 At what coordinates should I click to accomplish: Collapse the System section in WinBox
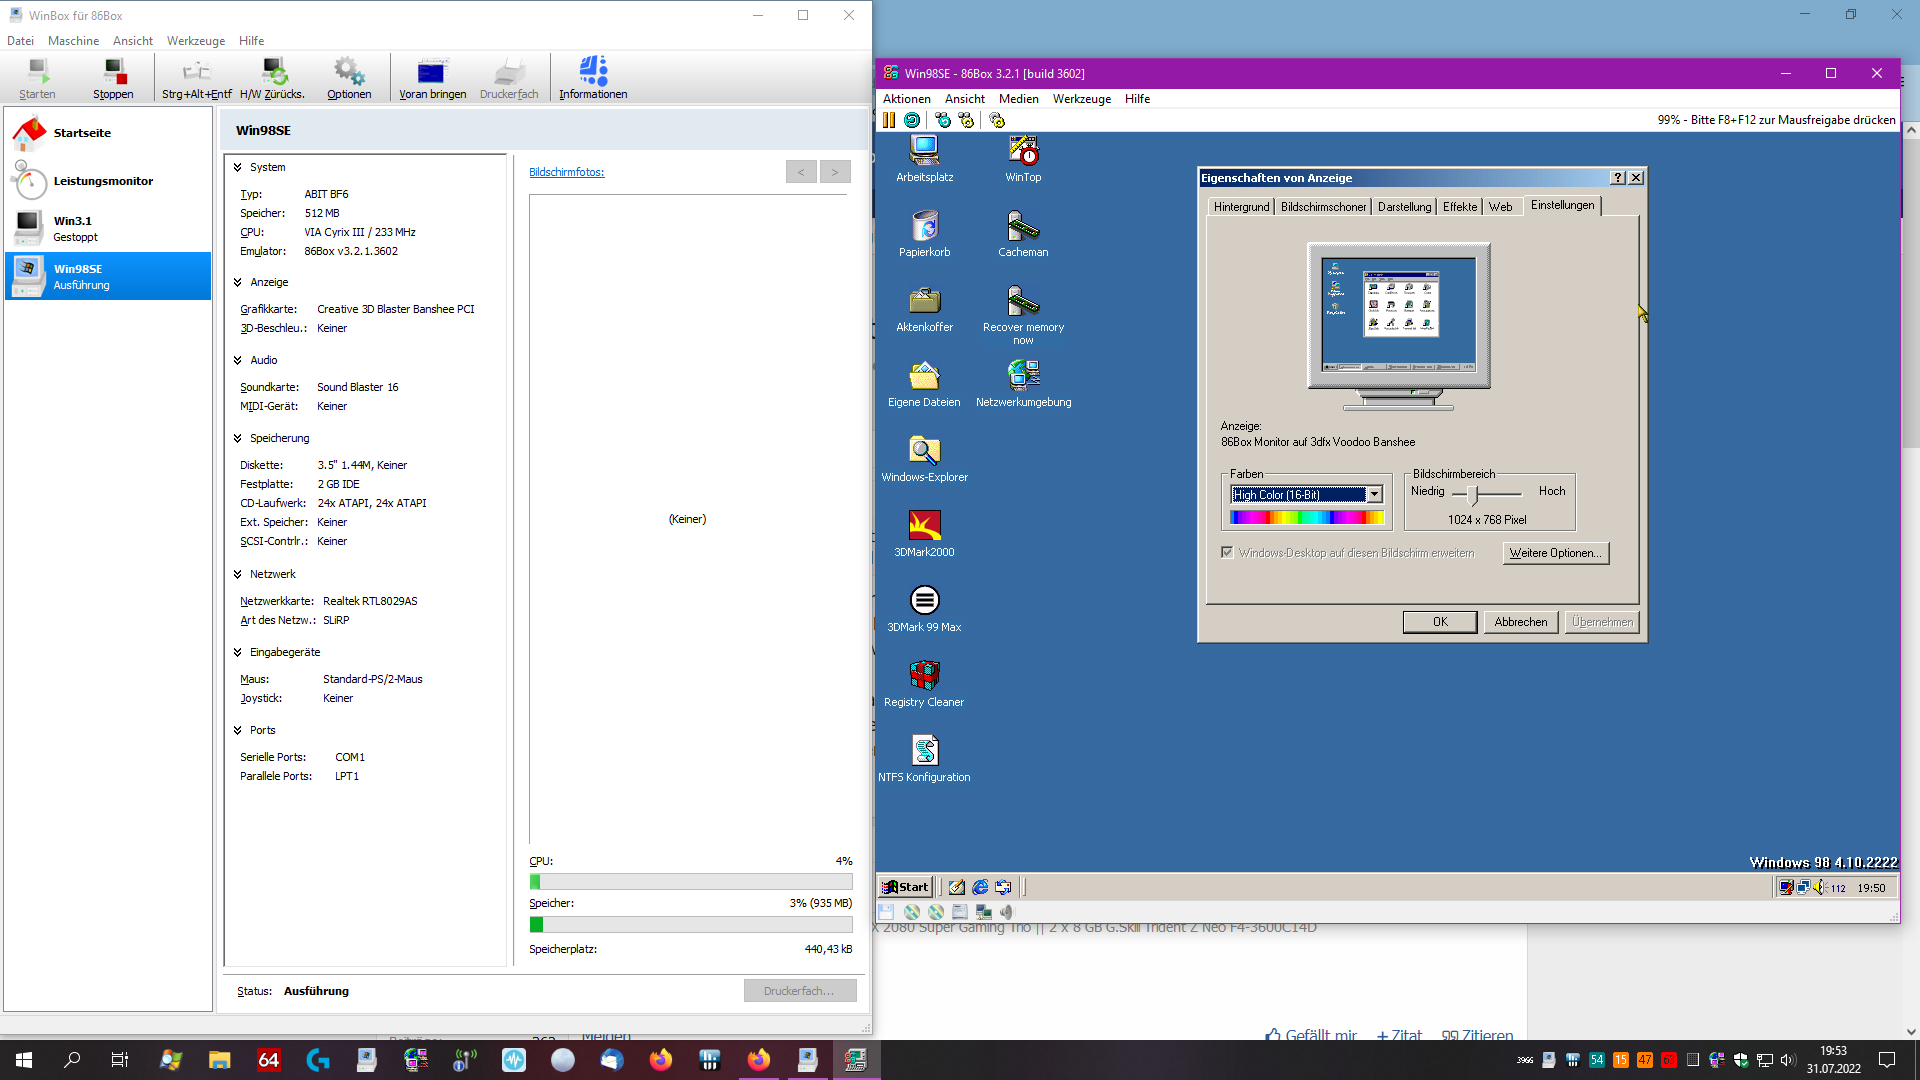point(238,168)
